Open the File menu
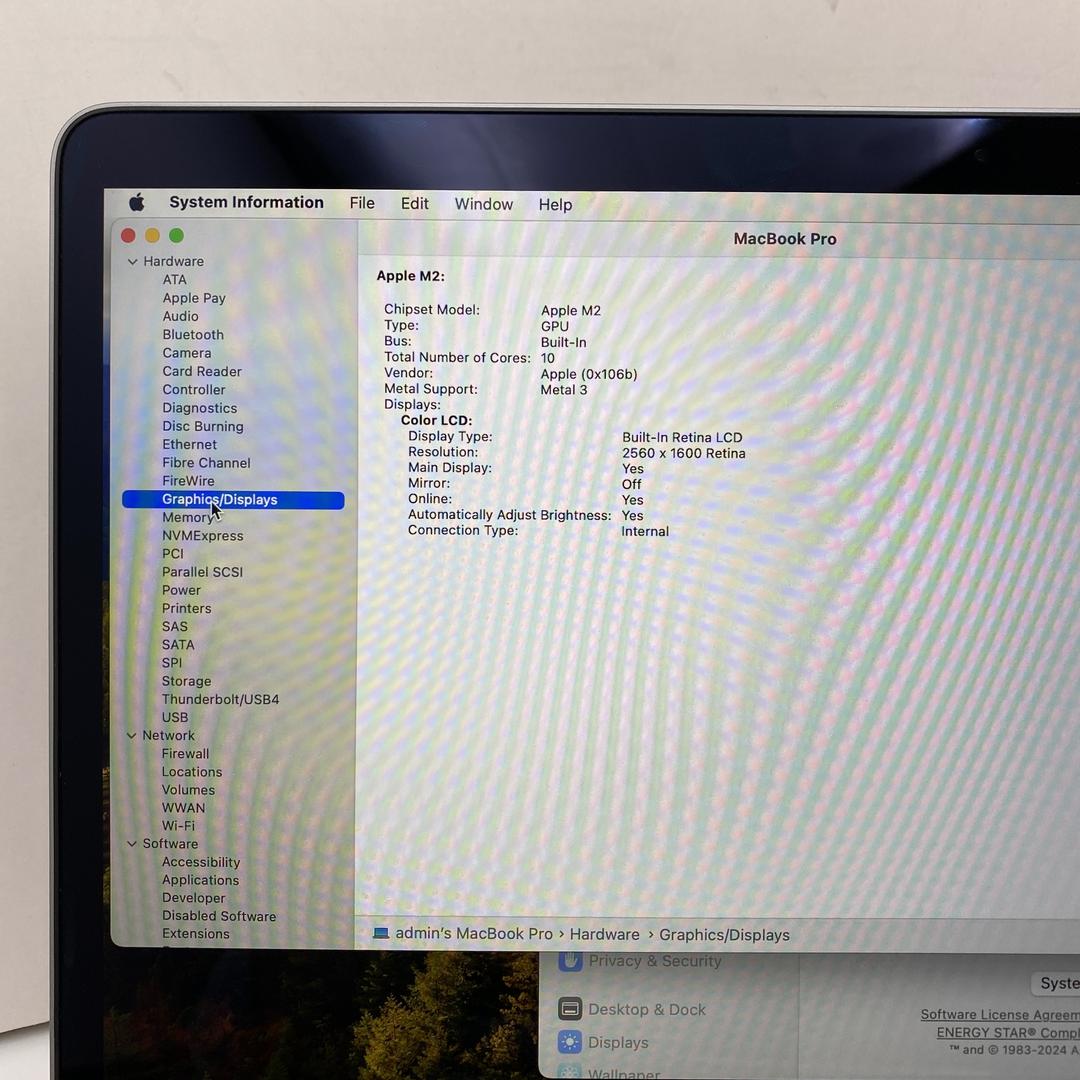Screen dimensions: 1080x1080 click(x=362, y=203)
